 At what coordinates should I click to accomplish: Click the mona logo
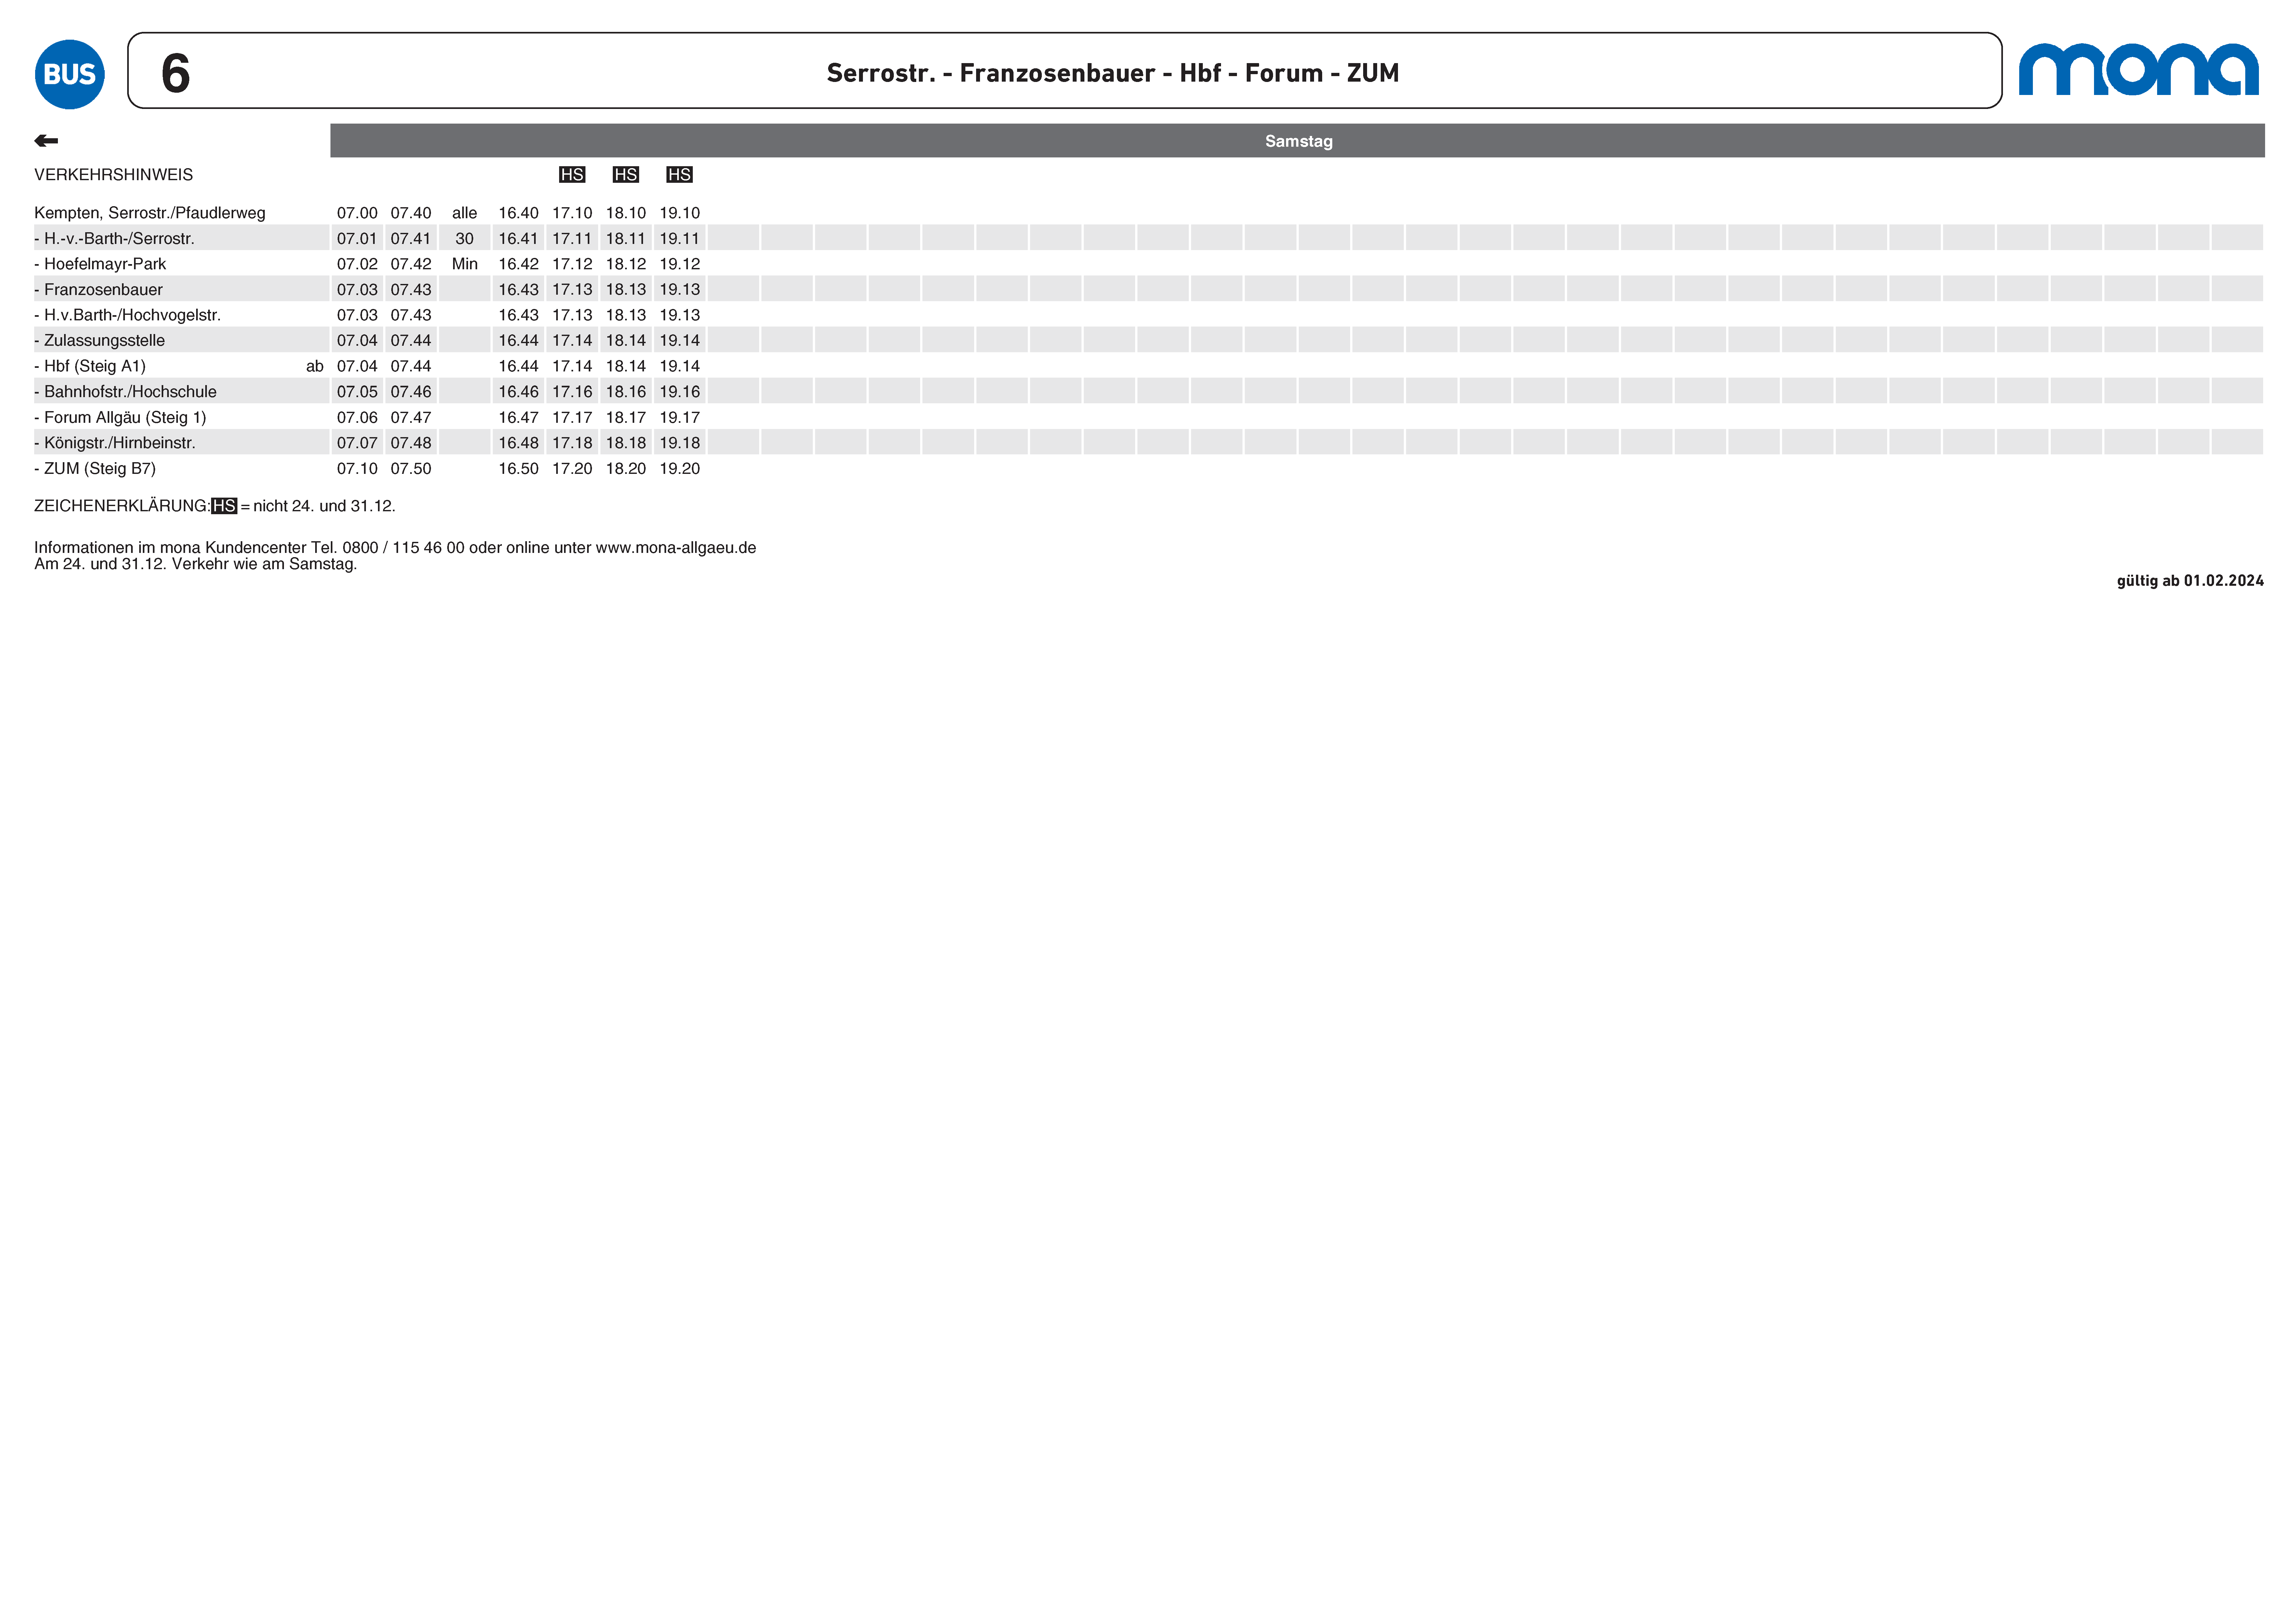click(x=2138, y=69)
